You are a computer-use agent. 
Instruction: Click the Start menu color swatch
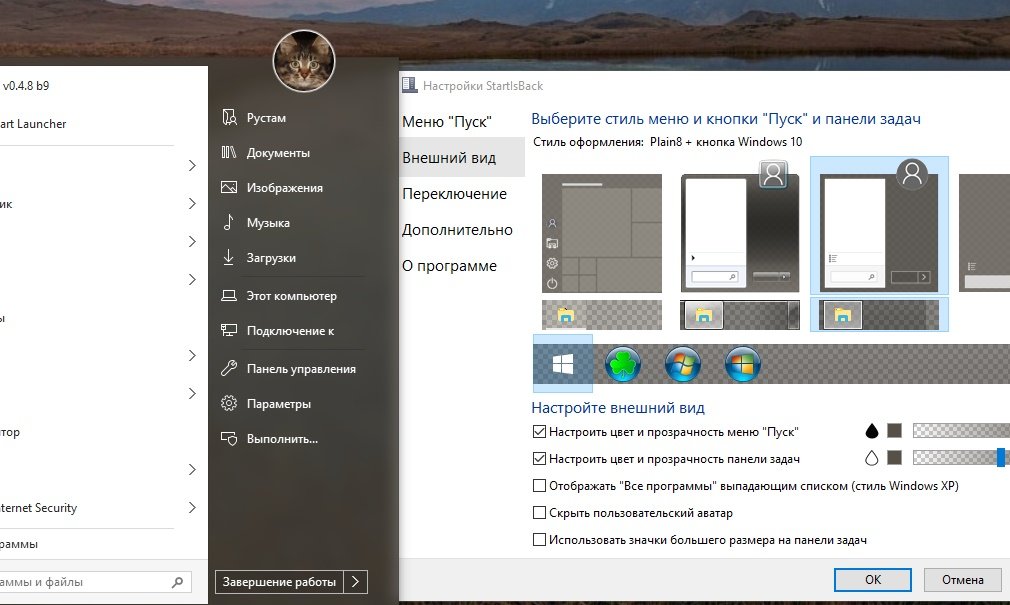tap(894, 431)
